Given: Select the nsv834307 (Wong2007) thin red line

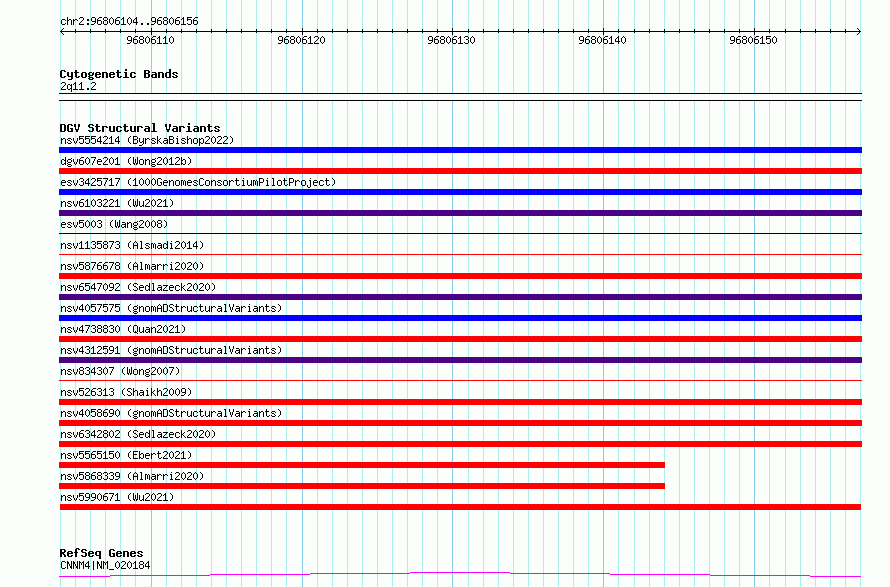Looking at the screenshot, I should 460,380.
